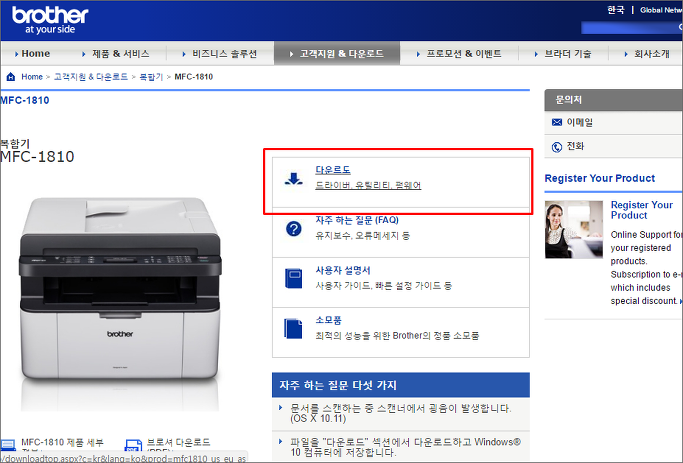Click the Brother 정품 소모품 description text
Image resolution: width=683 pixels, height=463 pixels.
(397, 336)
